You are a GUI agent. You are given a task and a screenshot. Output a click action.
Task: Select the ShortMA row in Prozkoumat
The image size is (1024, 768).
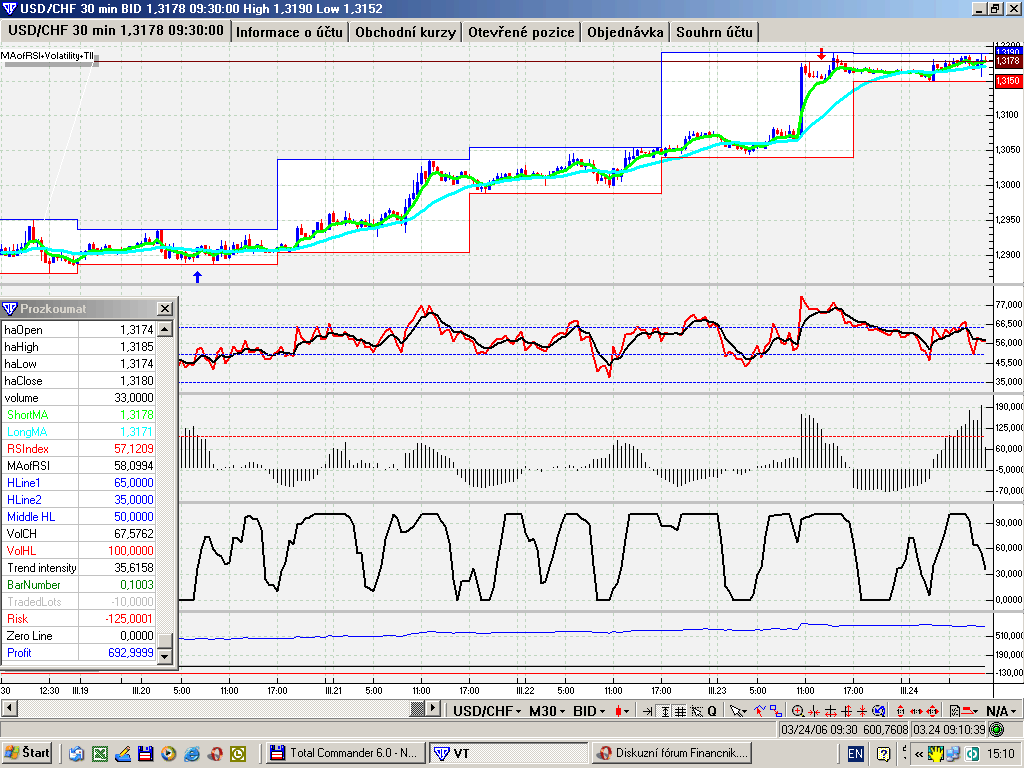[79, 415]
